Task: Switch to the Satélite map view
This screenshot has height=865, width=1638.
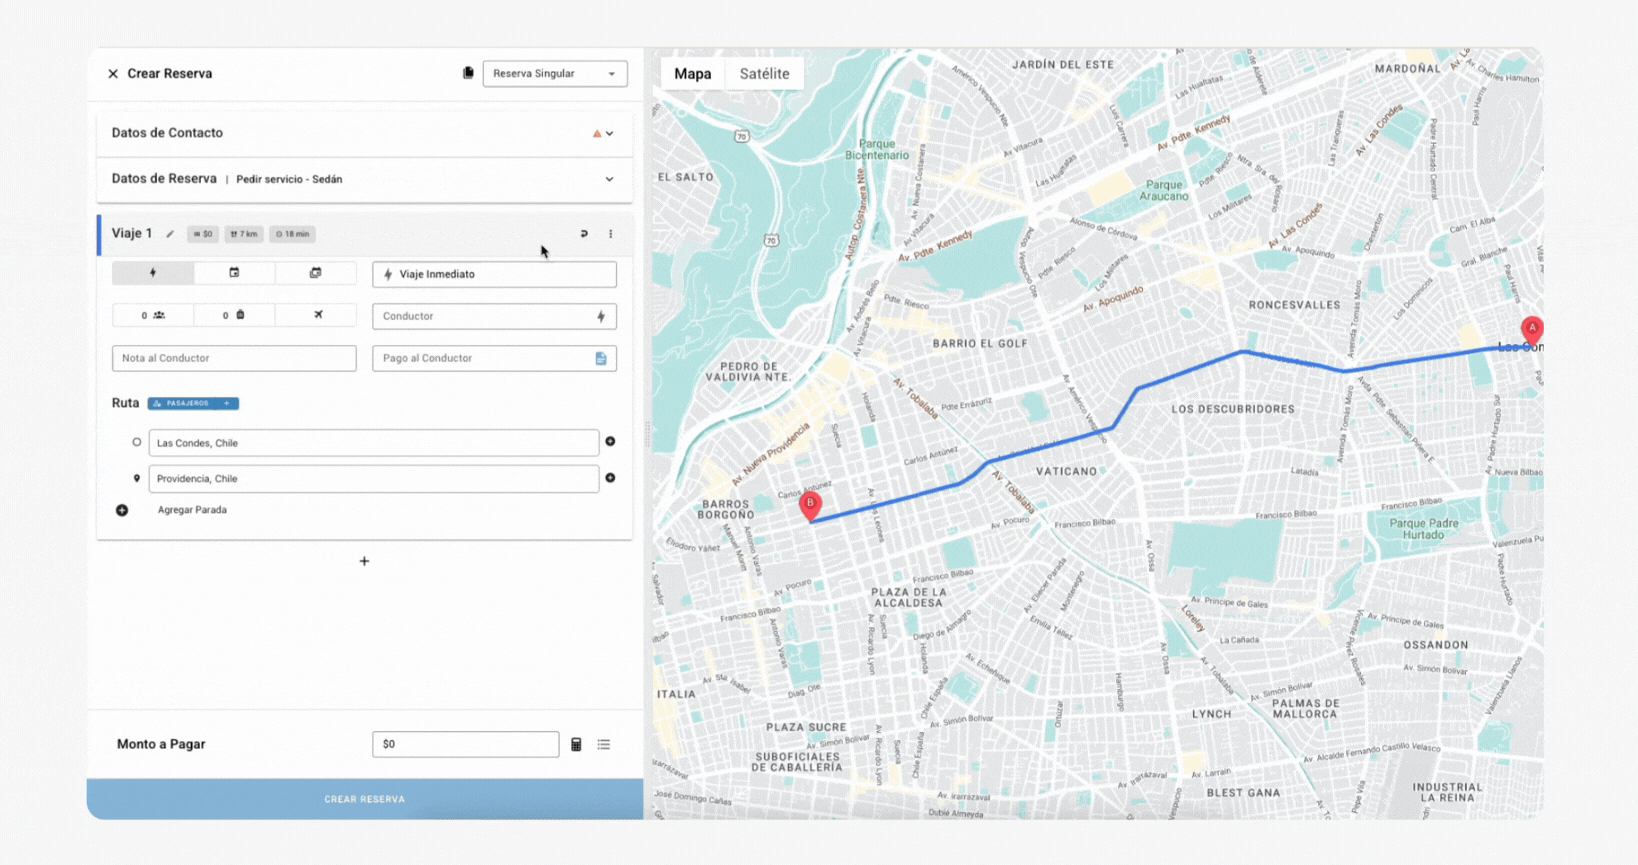Action: coord(764,74)
